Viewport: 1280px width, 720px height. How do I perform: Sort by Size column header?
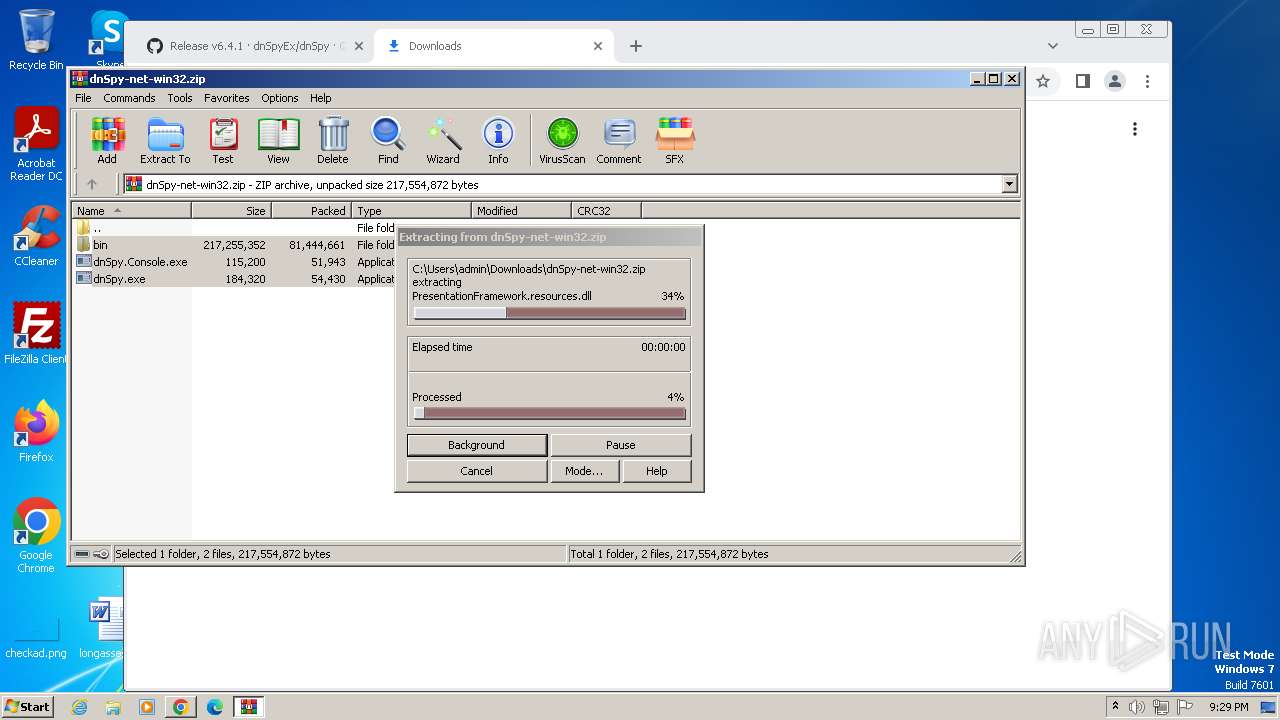click(x=231, y=210)
